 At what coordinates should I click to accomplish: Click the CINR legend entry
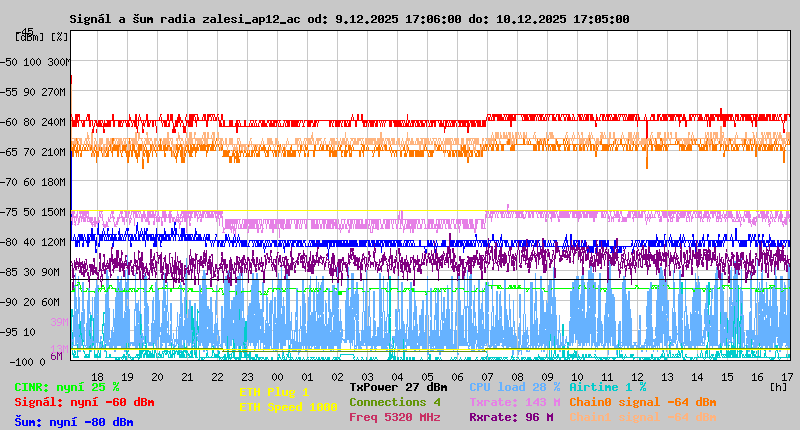click(67, 387)
